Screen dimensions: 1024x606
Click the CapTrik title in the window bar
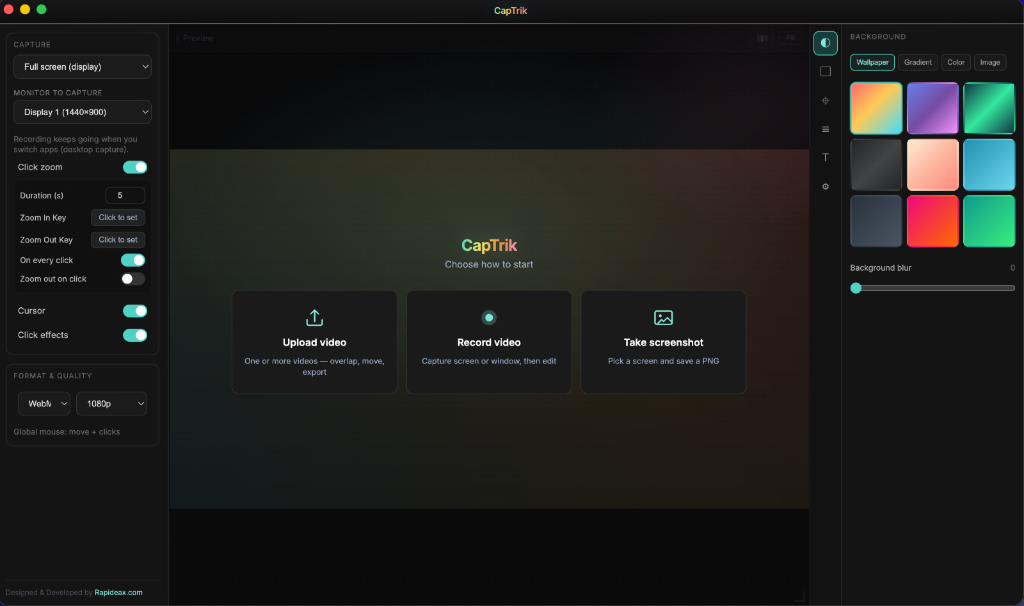[510, 10]
